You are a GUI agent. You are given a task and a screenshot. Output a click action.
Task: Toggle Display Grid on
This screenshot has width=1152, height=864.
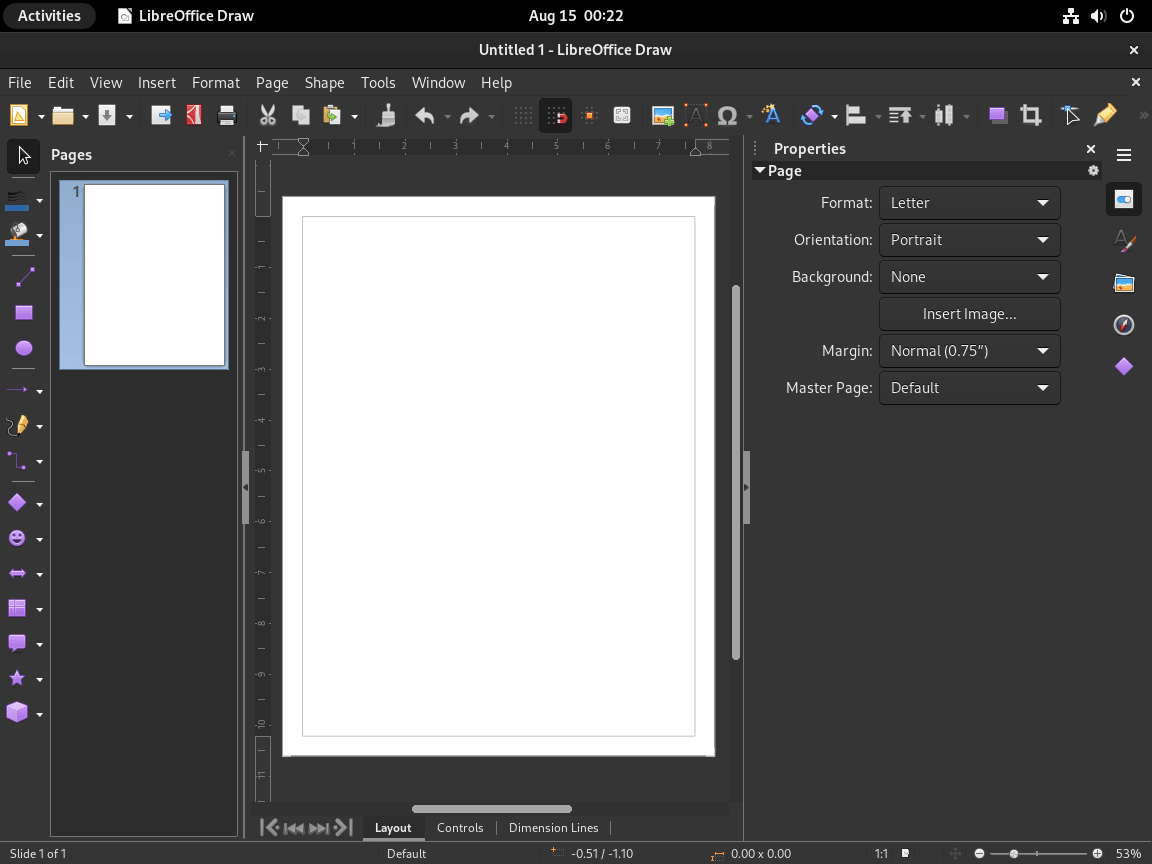(522, 115)
